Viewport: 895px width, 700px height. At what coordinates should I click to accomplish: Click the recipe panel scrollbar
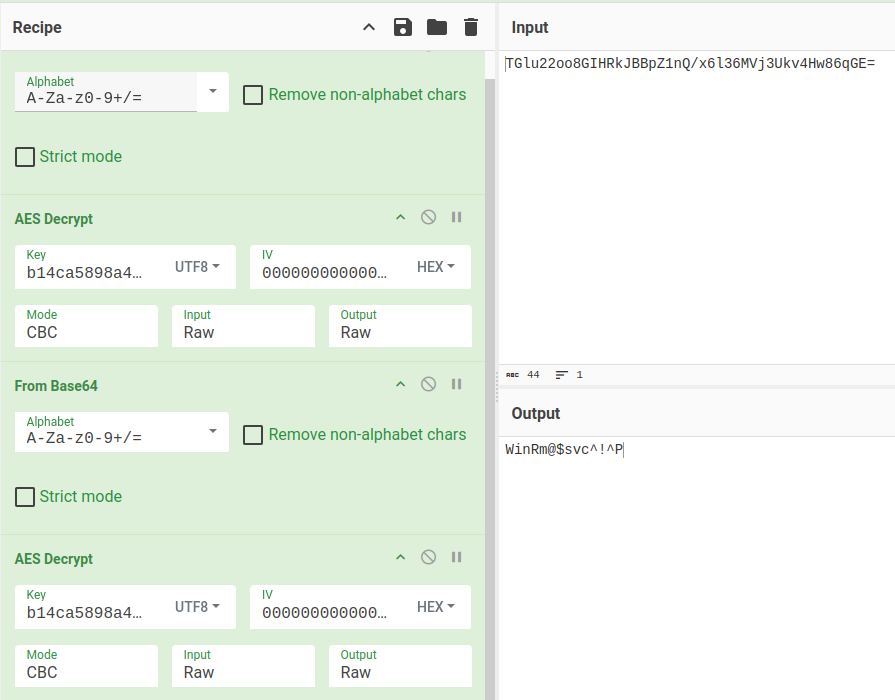(x=490, y=300)
